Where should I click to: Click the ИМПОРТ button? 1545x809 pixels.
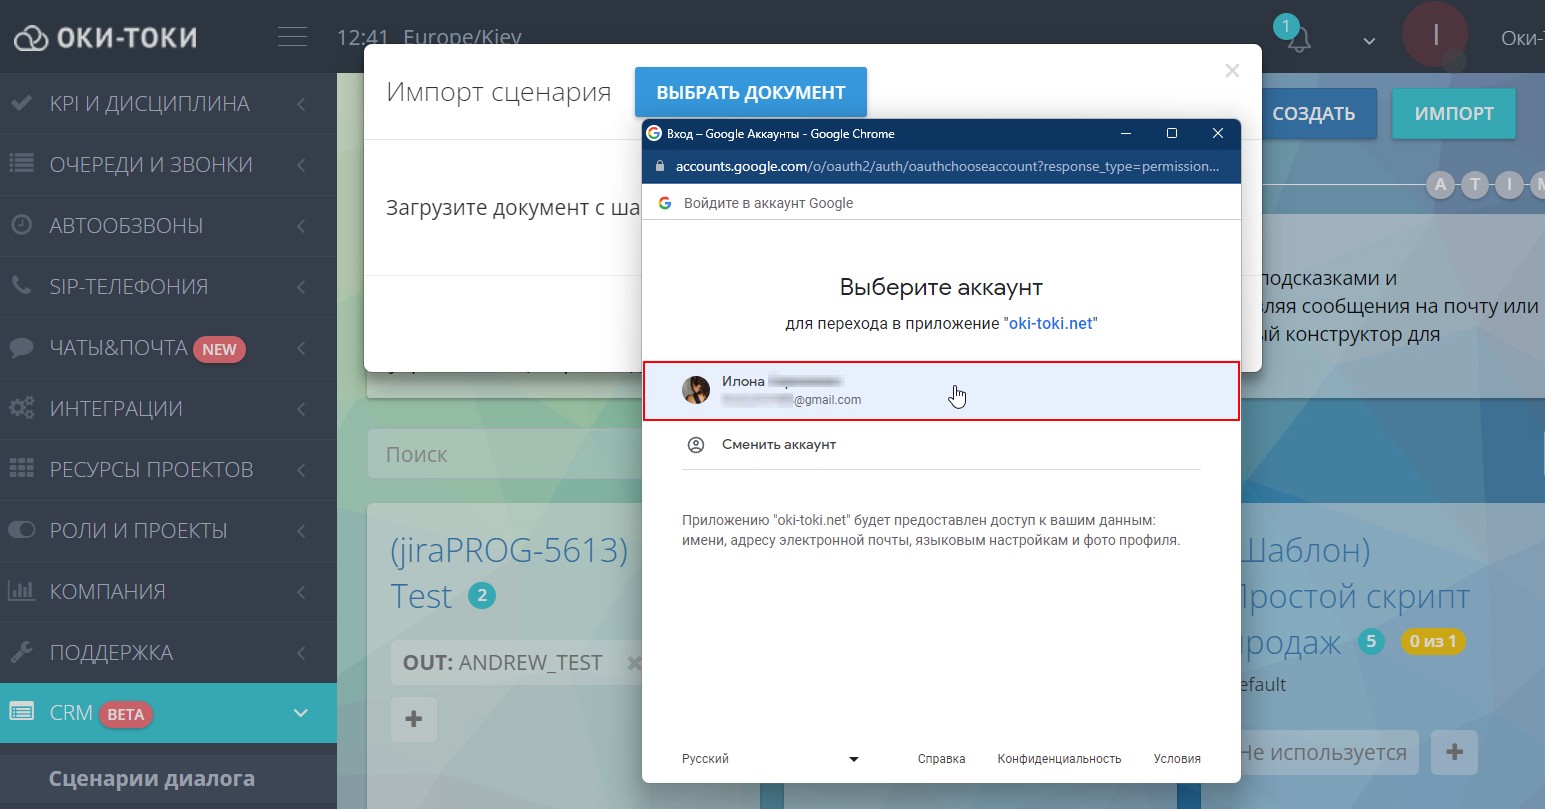1454,114
